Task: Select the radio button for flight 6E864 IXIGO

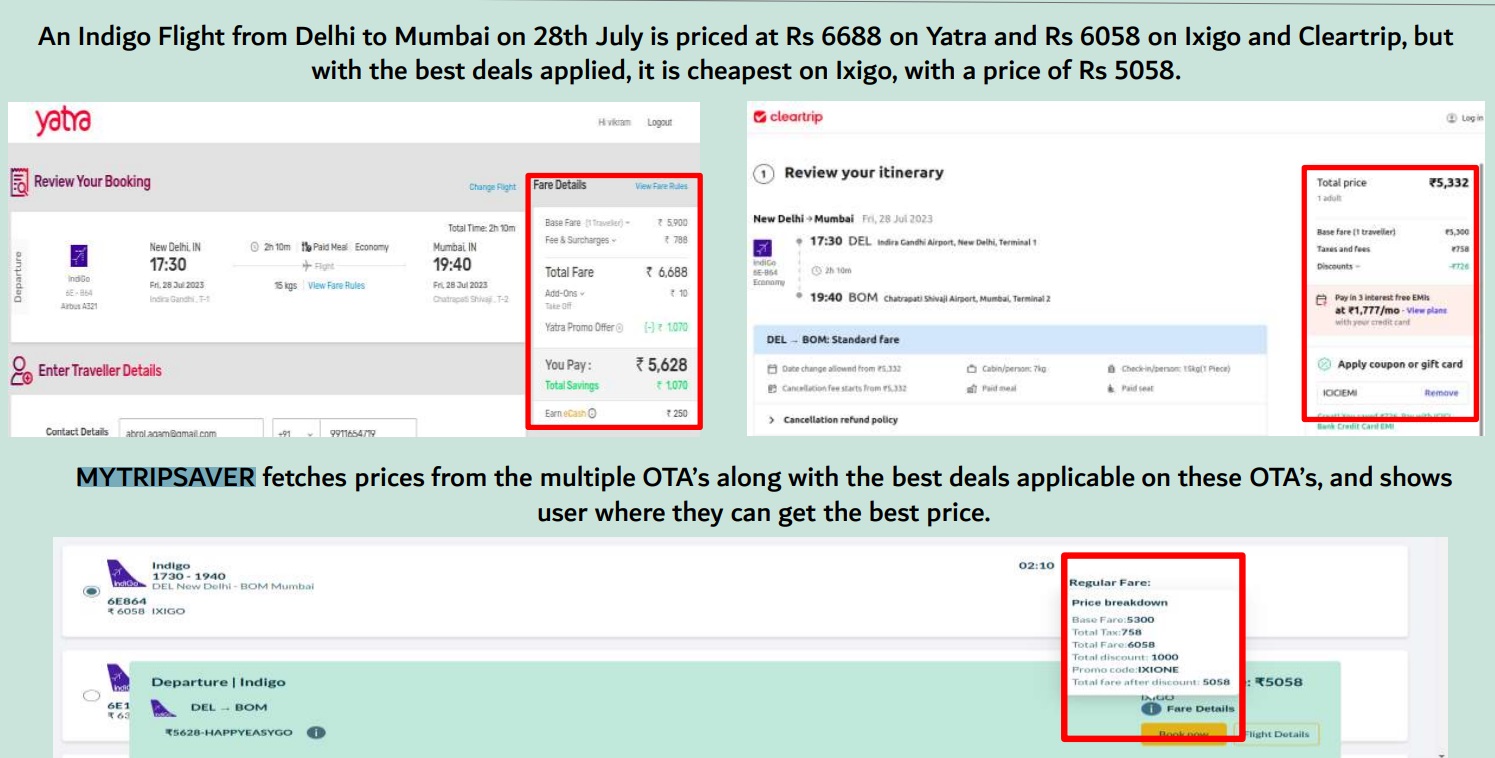Action: point(92,591)
